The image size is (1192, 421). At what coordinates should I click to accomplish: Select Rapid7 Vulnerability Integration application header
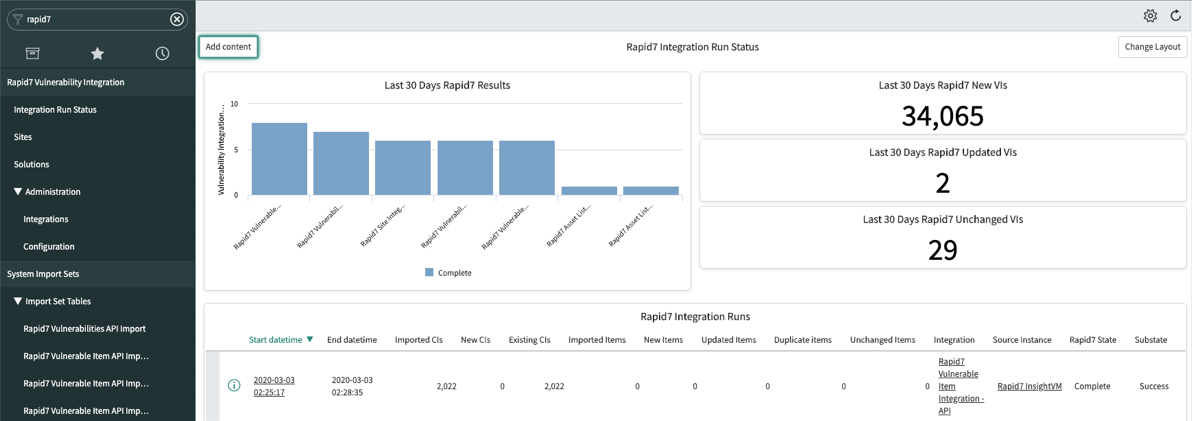pyautogui.click(x=65, y=82)
